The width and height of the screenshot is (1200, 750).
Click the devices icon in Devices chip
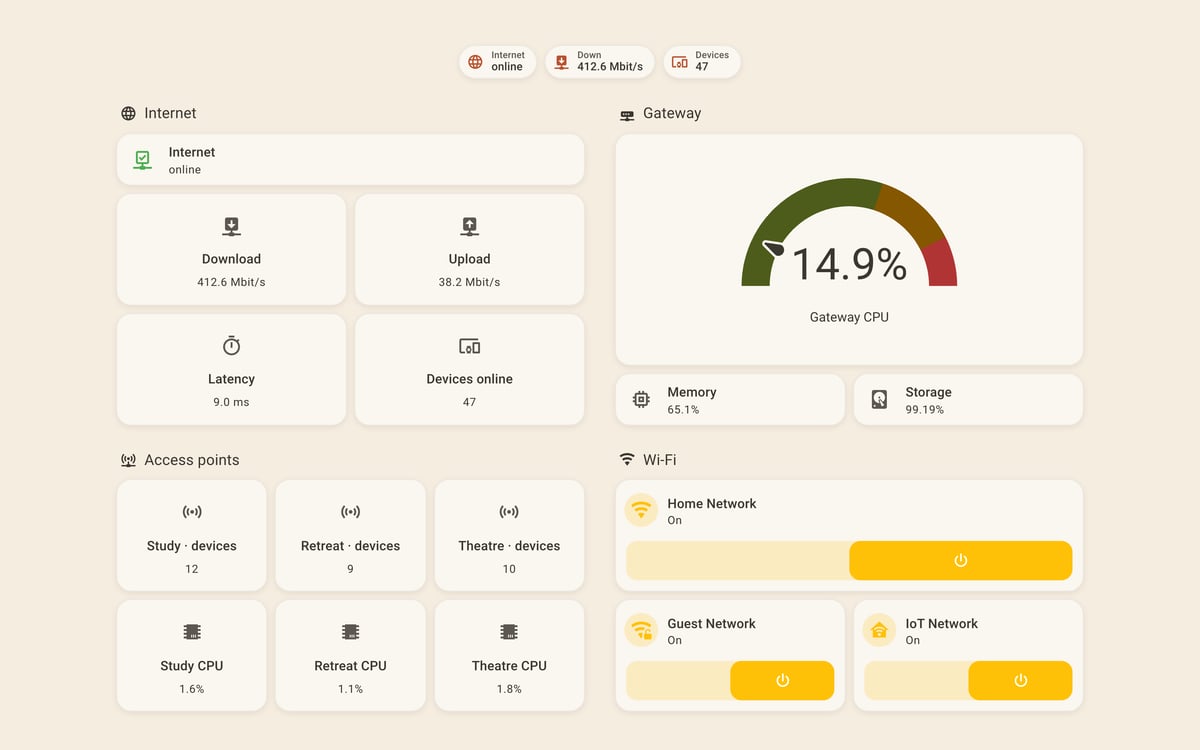(680, 62)
